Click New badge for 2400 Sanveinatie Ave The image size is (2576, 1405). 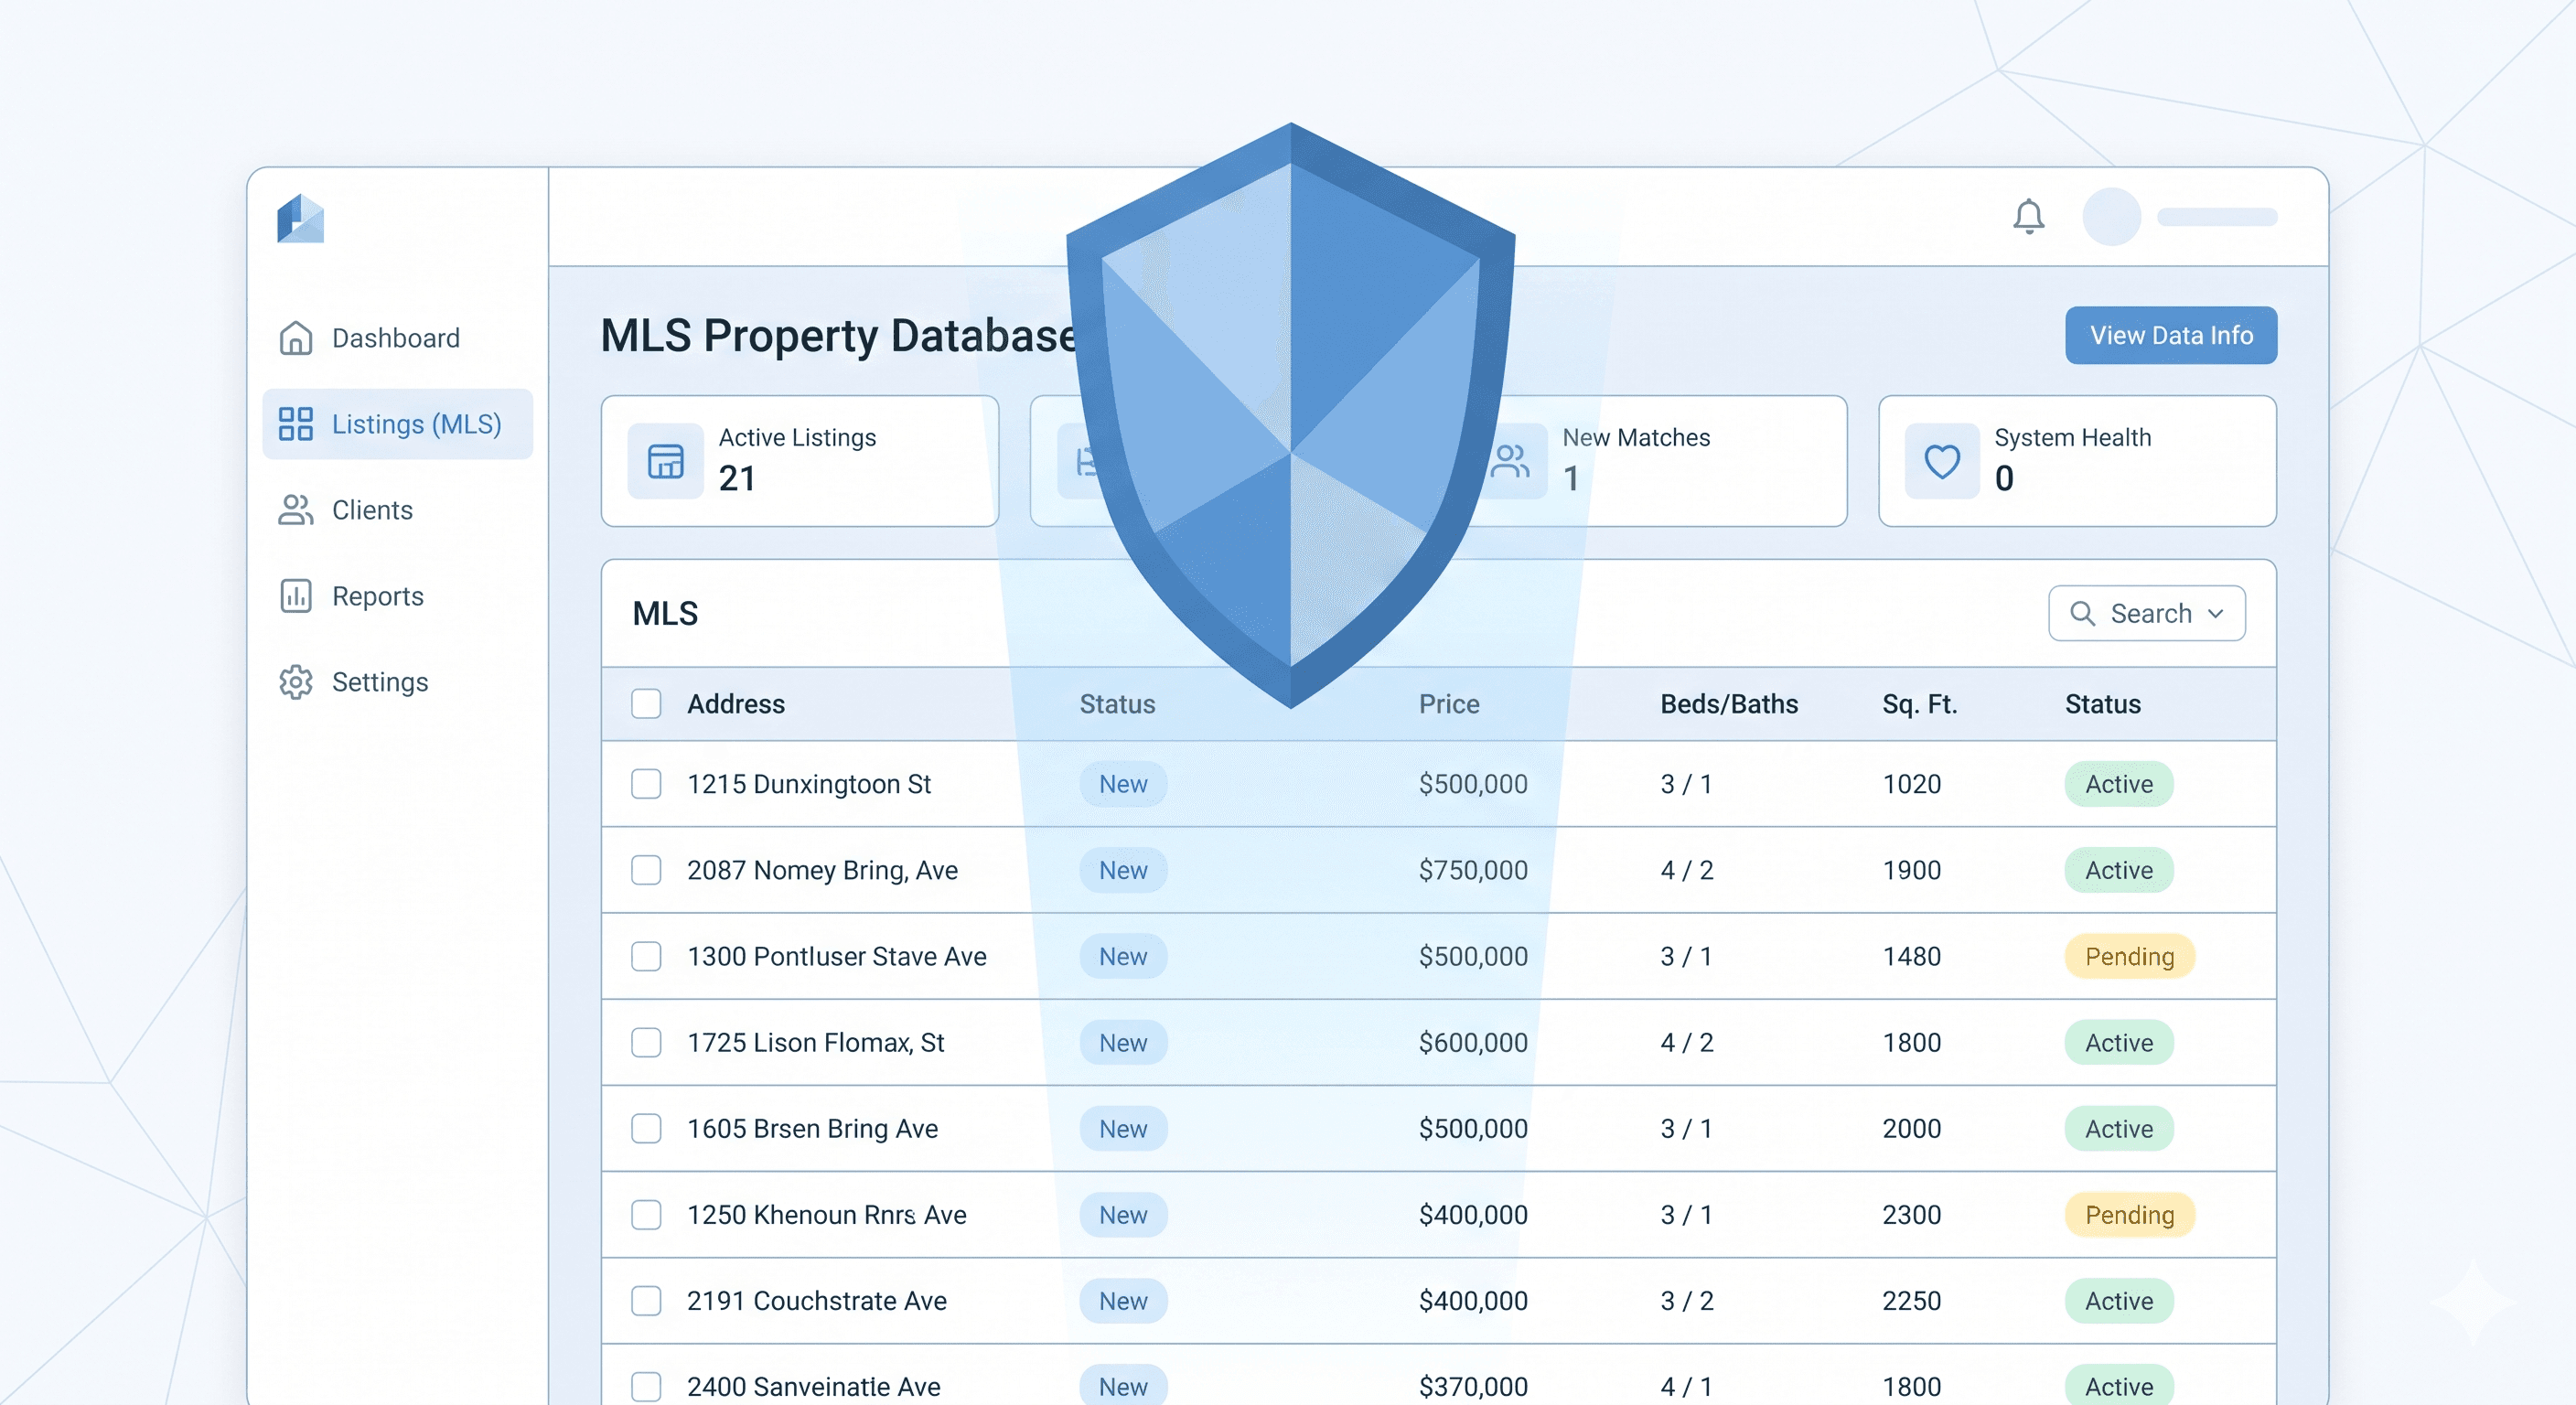[1123, 1386]
